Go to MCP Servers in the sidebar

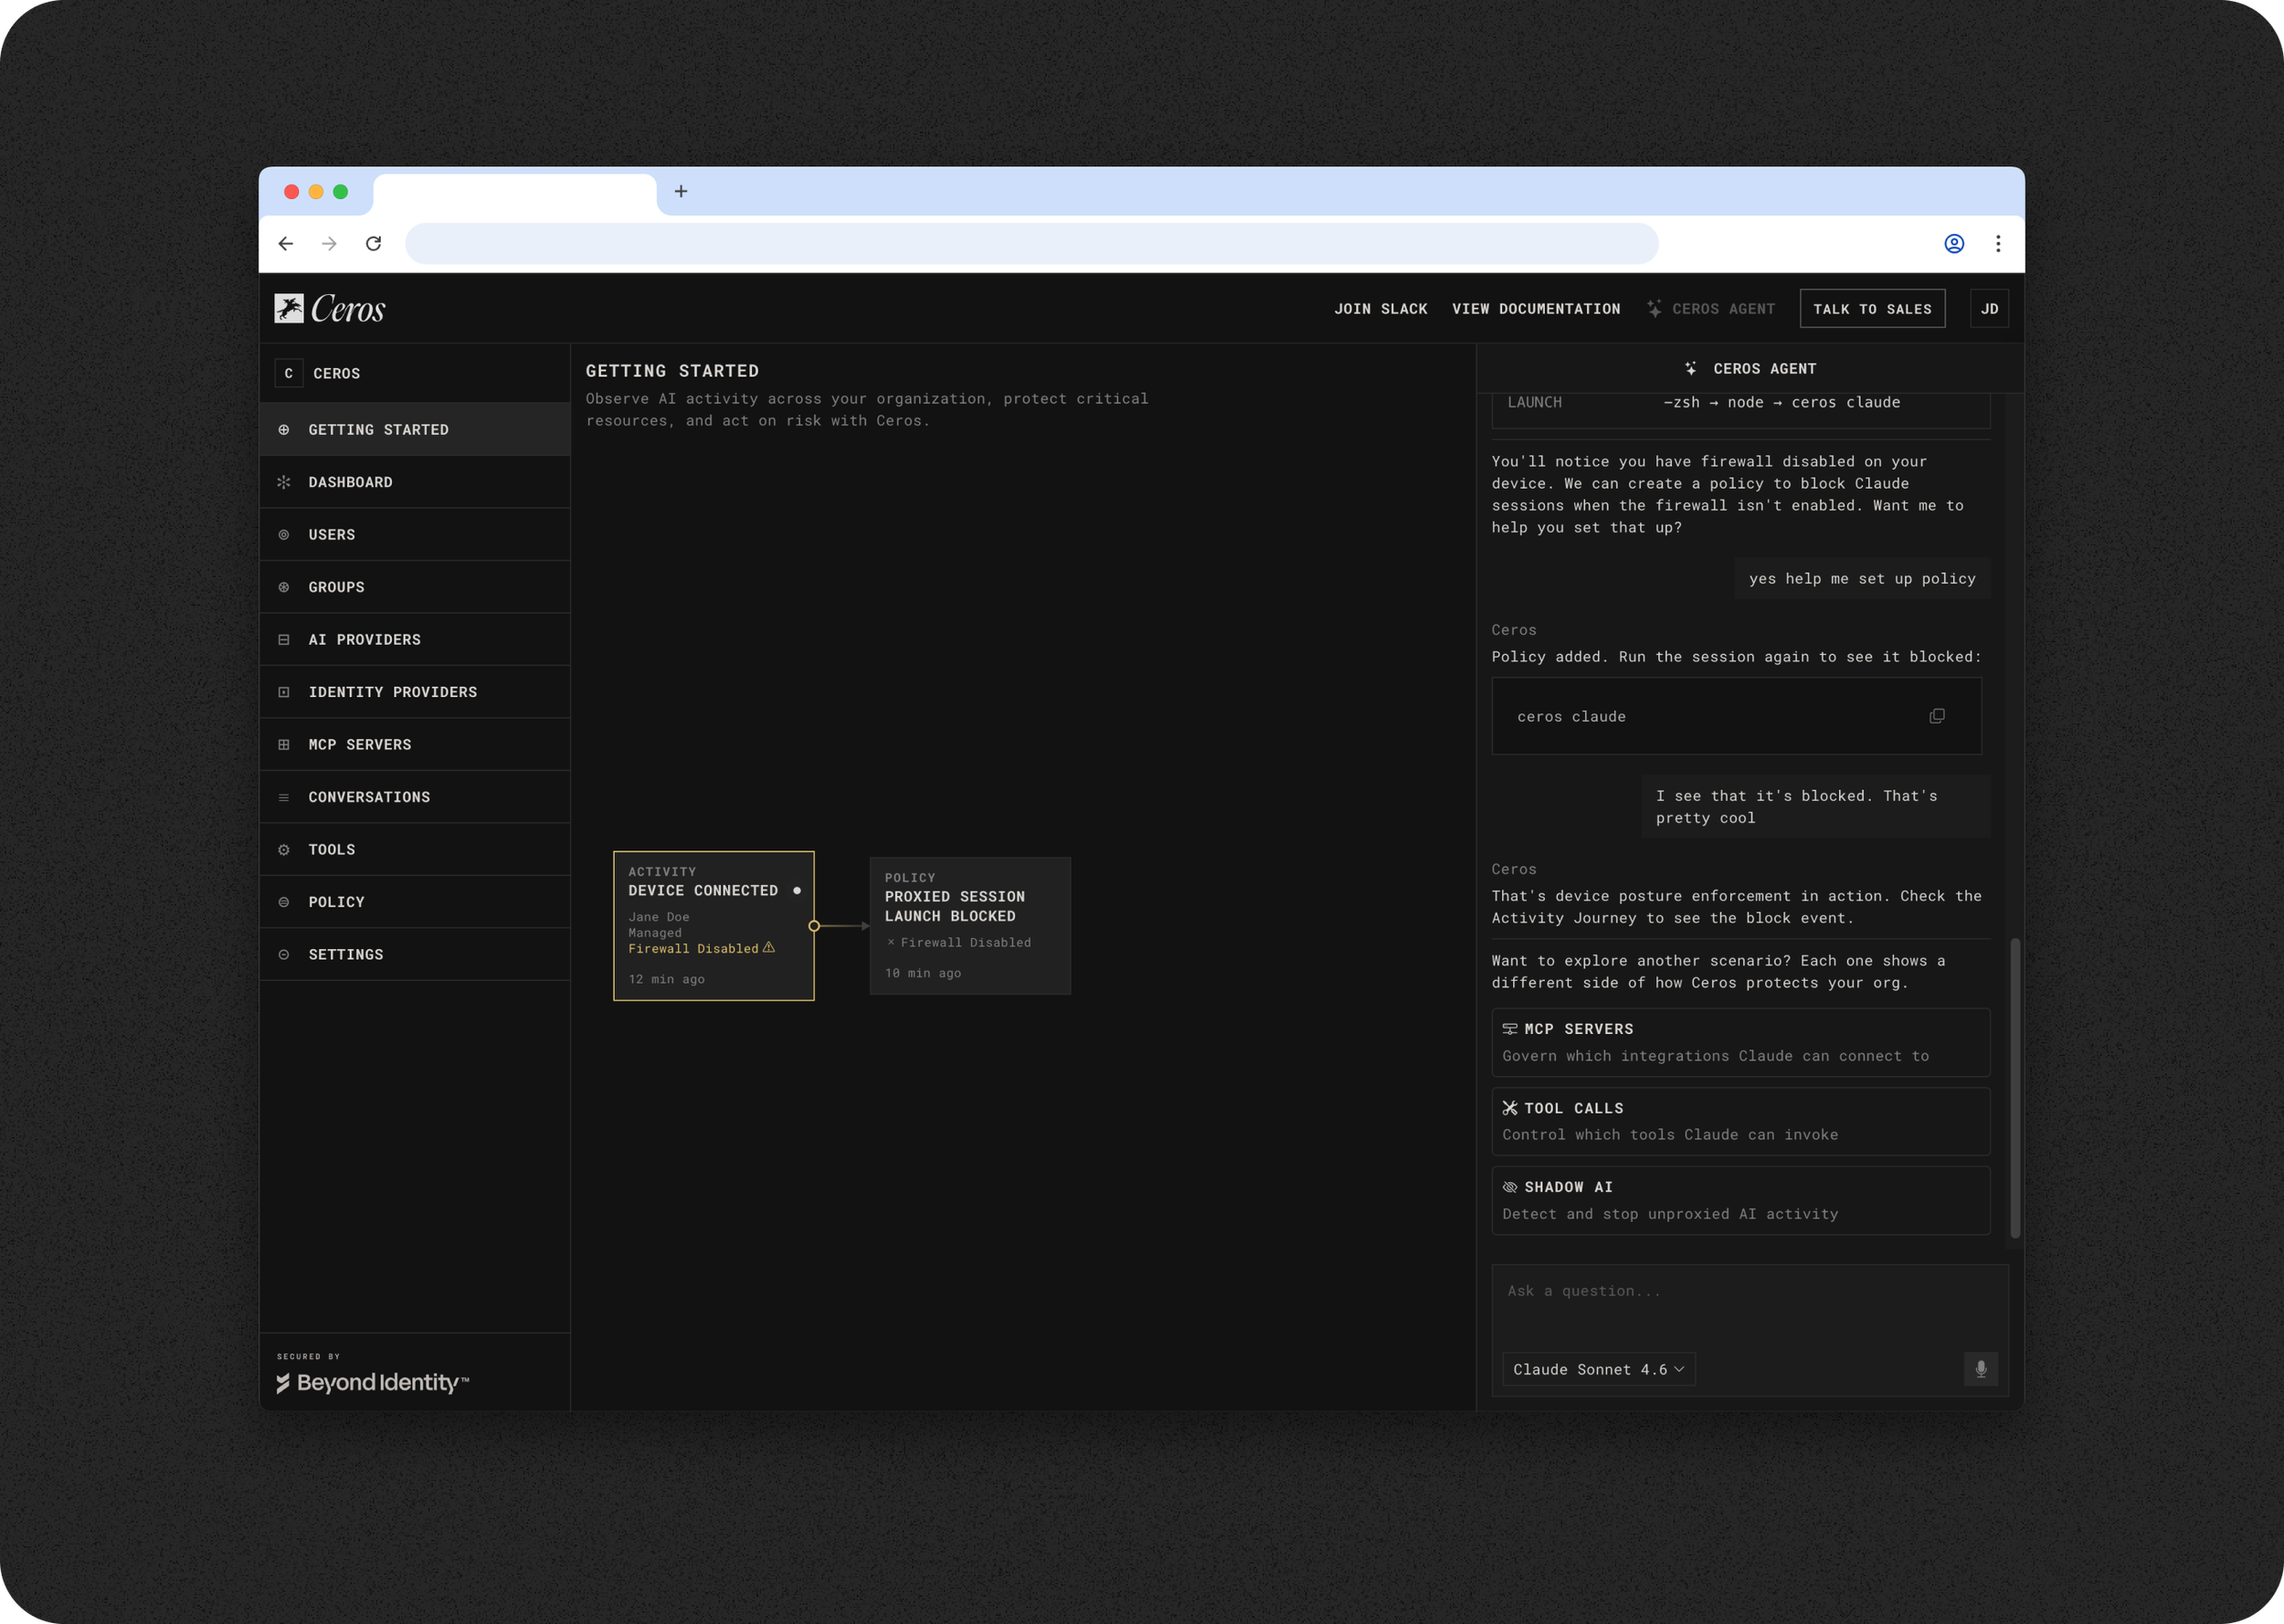pyautogui.click(x=359, y=744)
